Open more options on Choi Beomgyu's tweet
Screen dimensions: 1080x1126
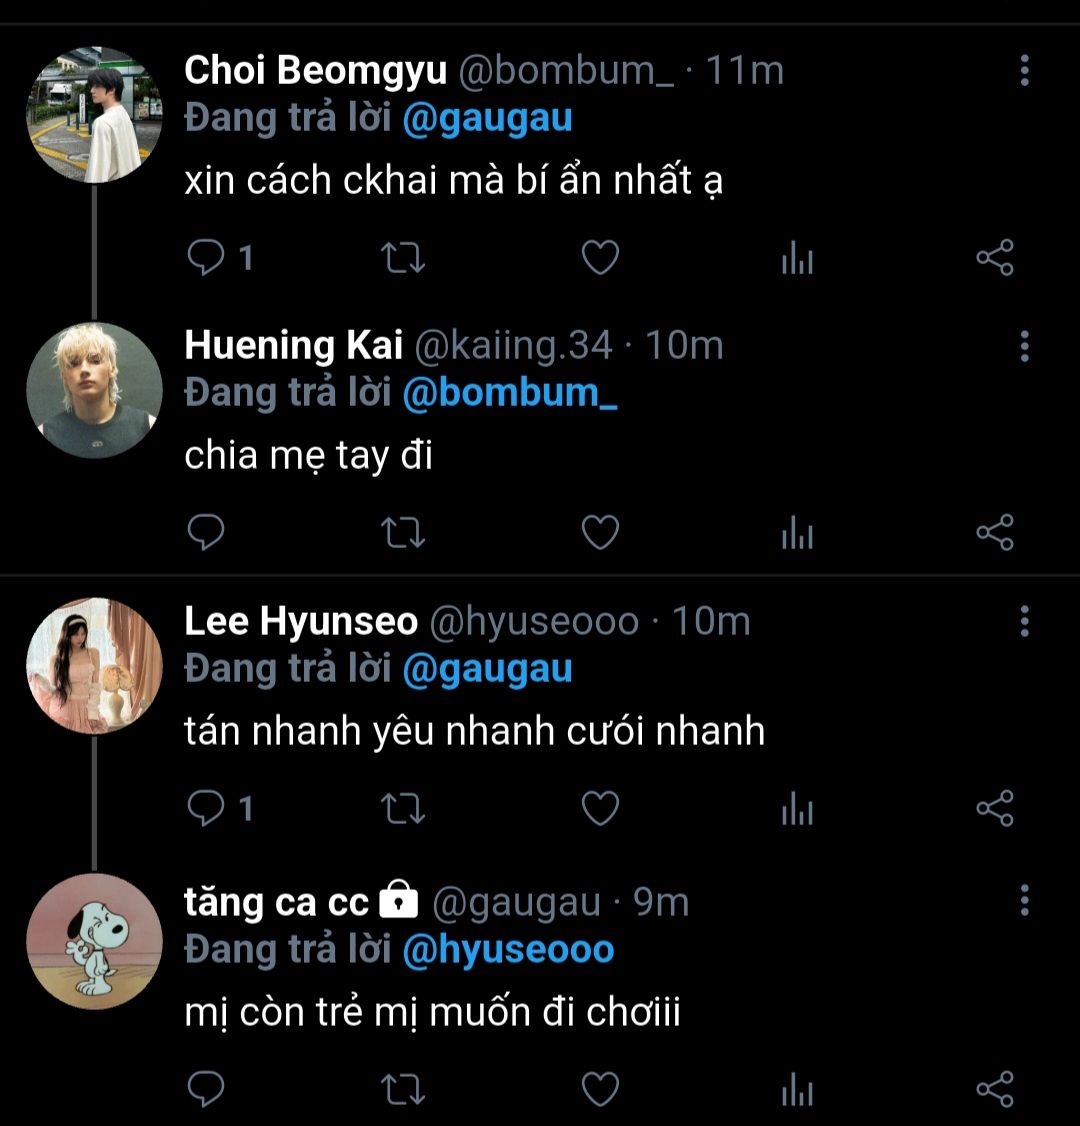click(x=1024, y=71)
